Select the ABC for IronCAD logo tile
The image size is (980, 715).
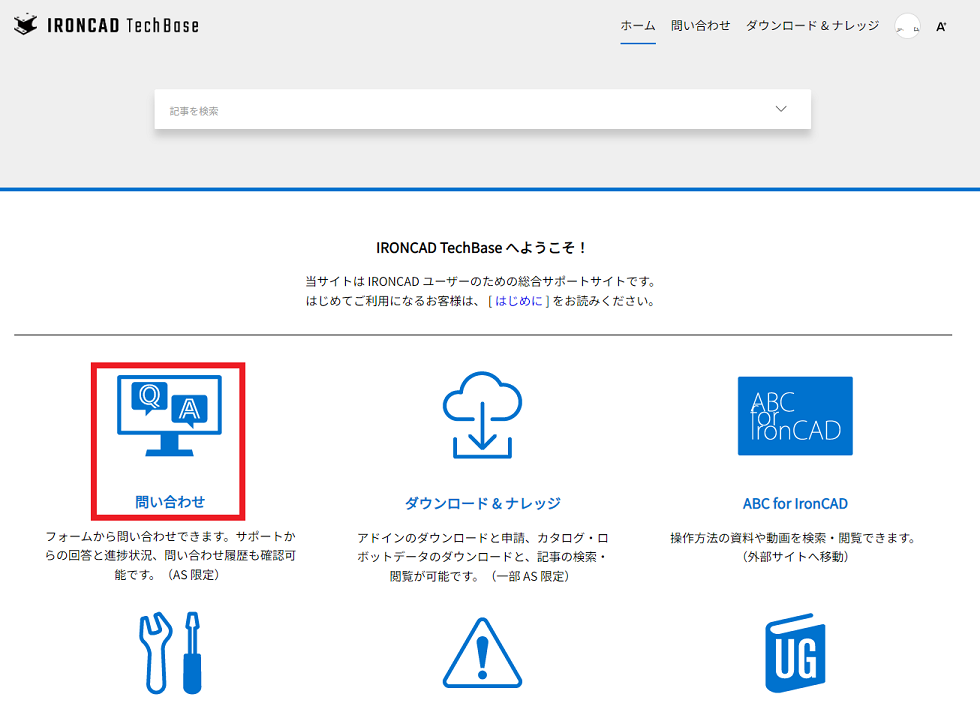795,416
